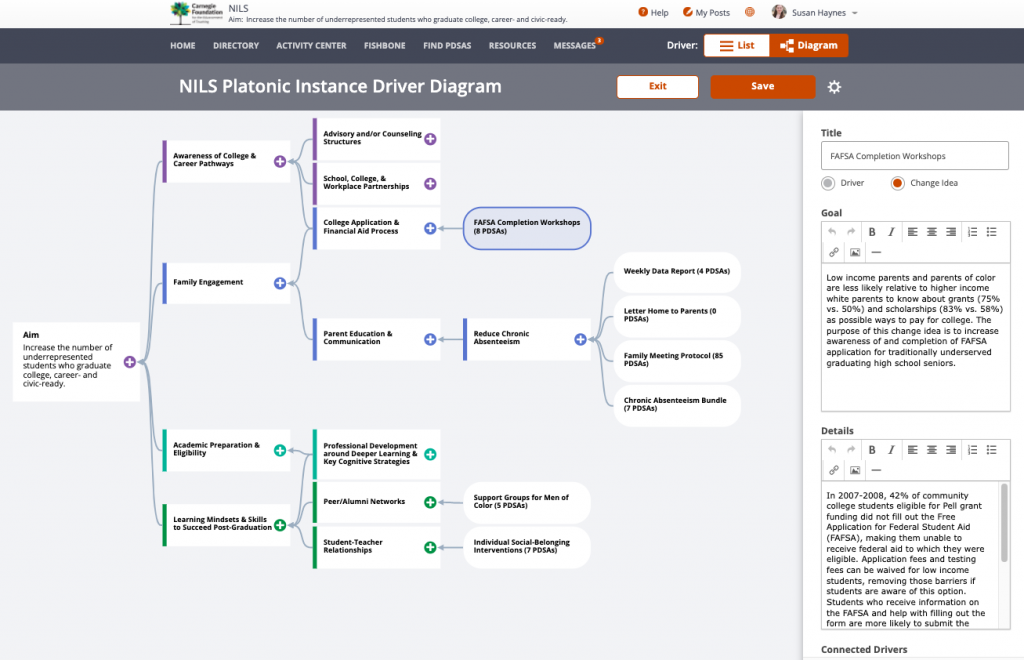Click the redo icon in the Goal editor

[851, 232]
